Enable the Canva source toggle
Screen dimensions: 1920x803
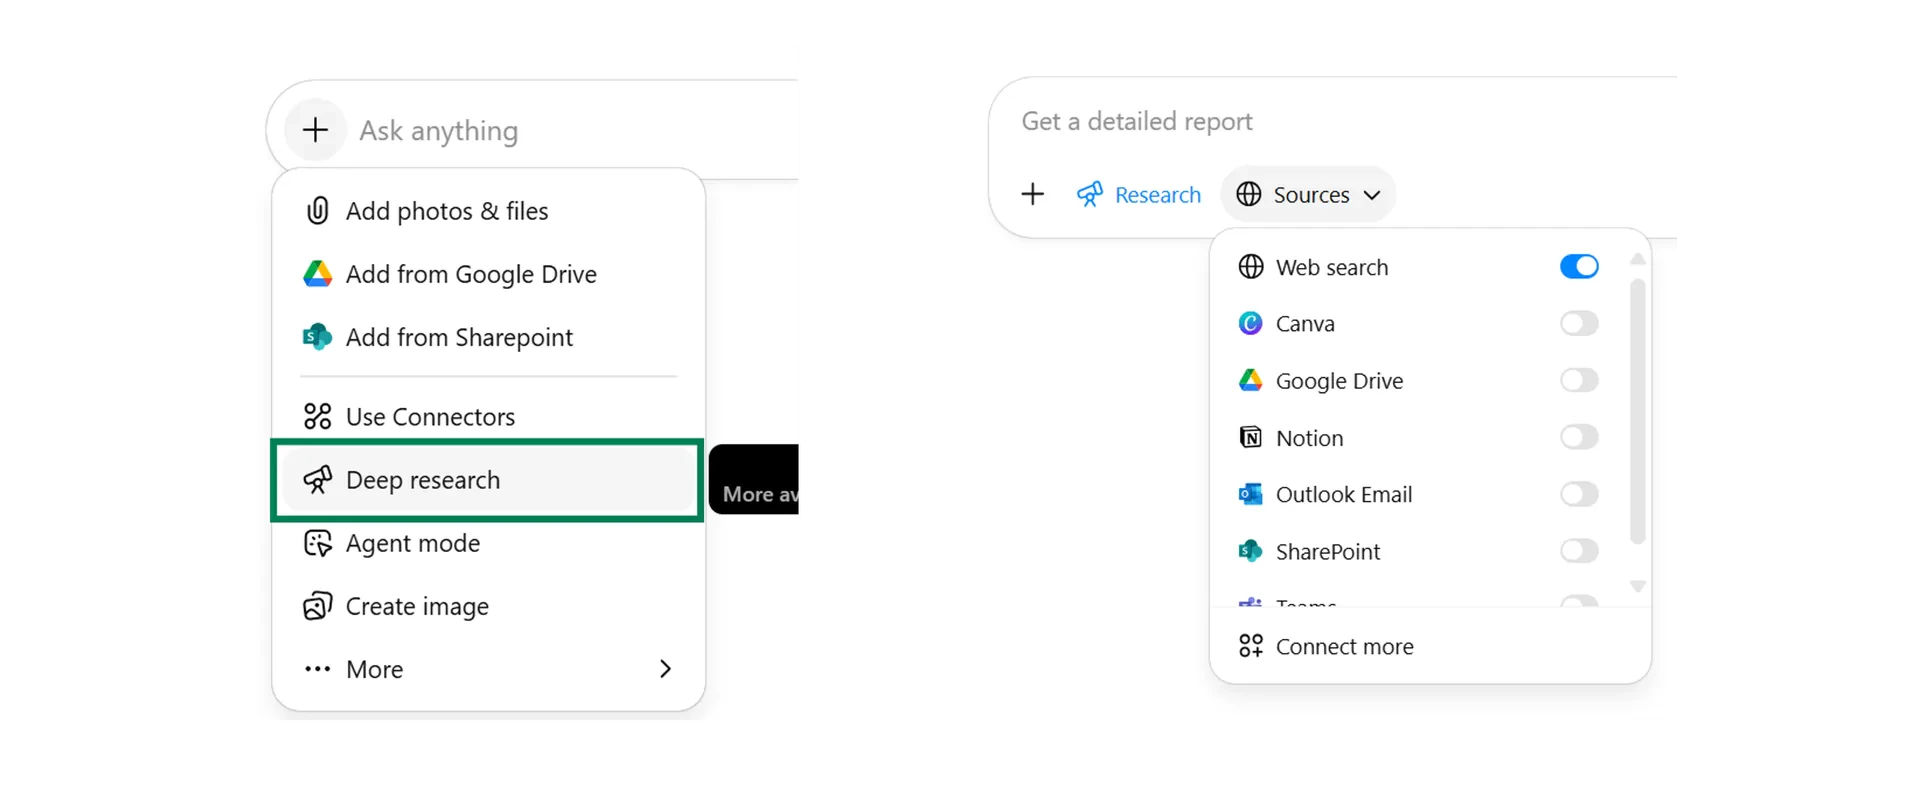(x=1578, y=323)
